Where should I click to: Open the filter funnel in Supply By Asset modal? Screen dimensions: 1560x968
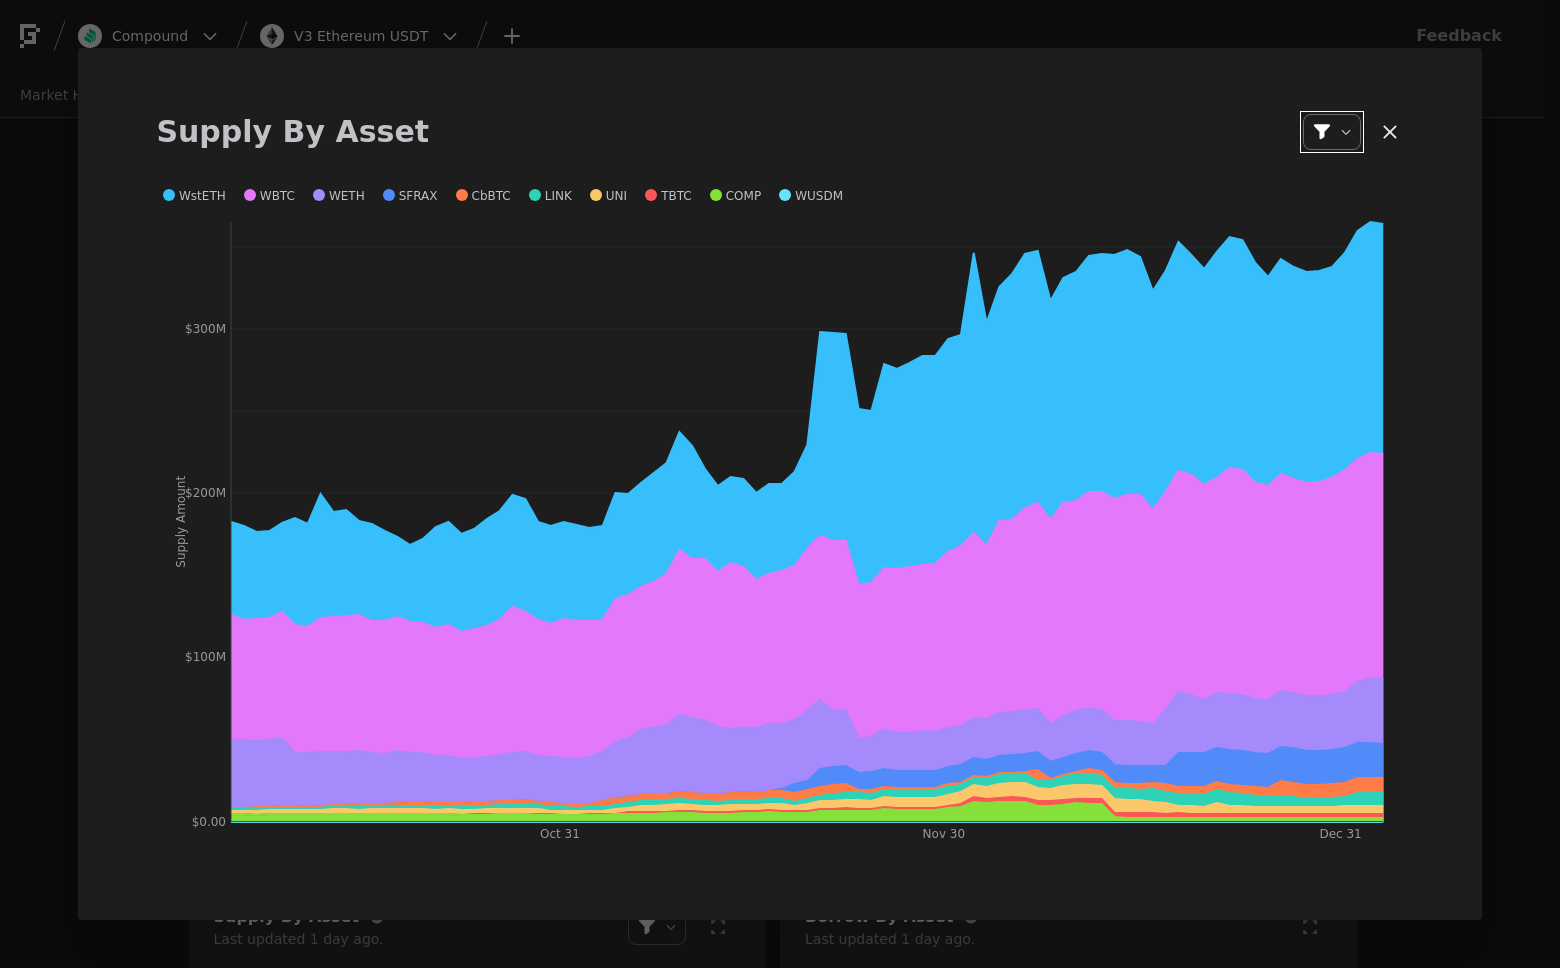(x=1322, y=132)
